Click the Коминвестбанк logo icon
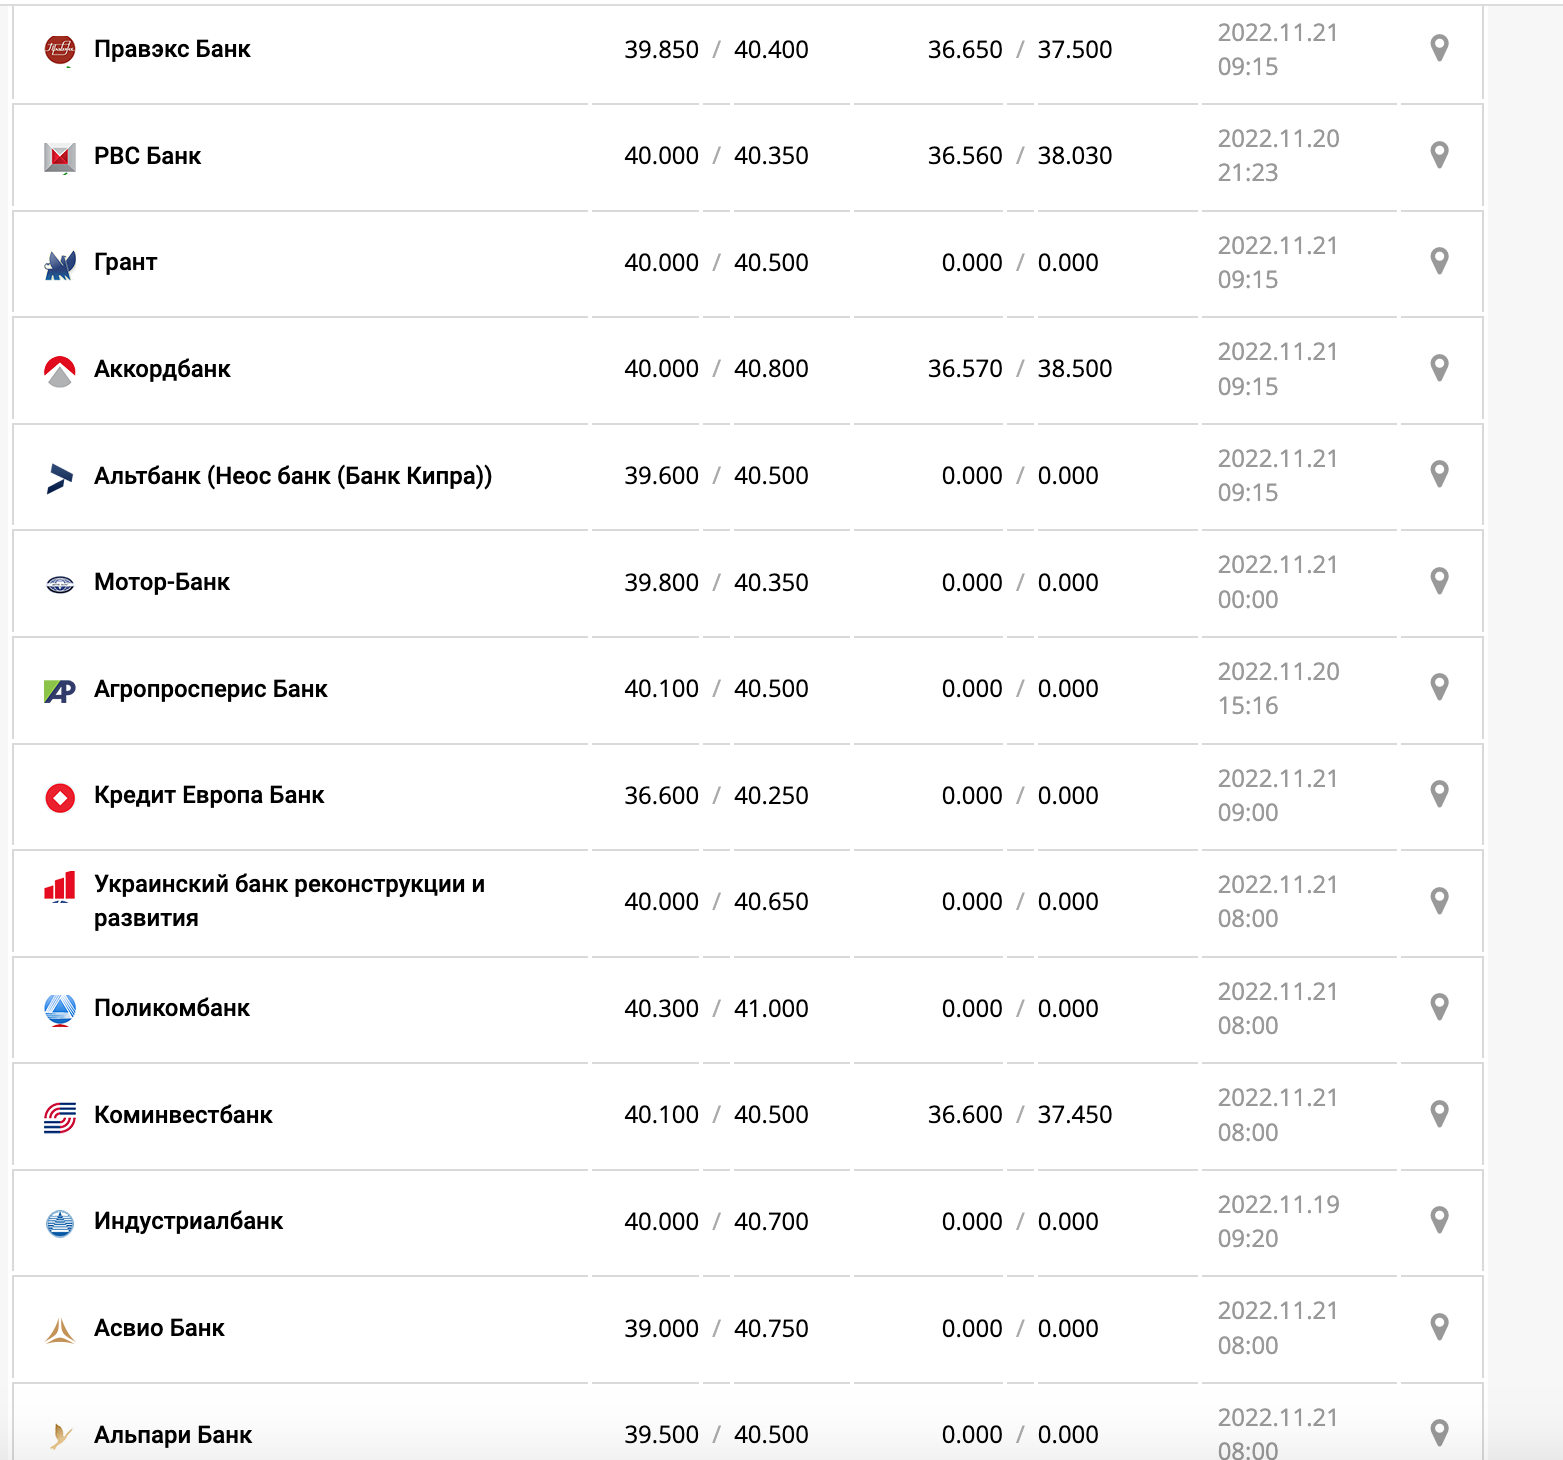The width and height of the screenshot is (1563, 1460). click(x=60, y=1116)
